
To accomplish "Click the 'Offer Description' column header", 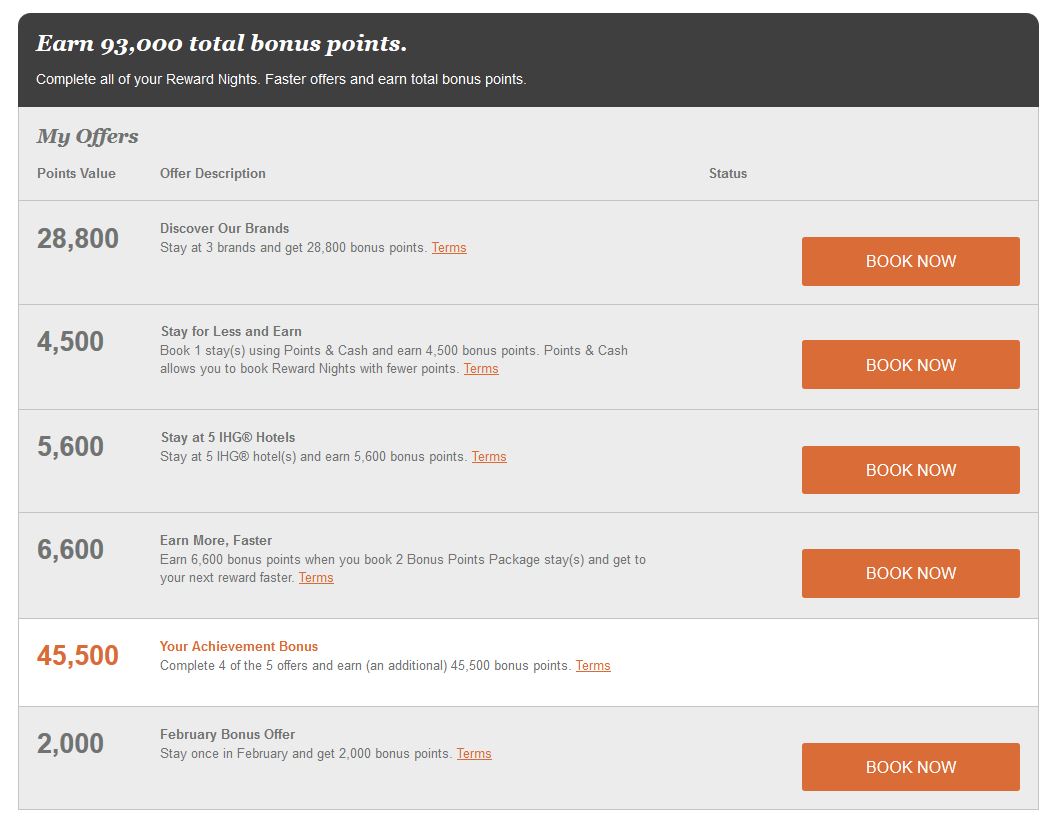I will [x=212, y=173].
